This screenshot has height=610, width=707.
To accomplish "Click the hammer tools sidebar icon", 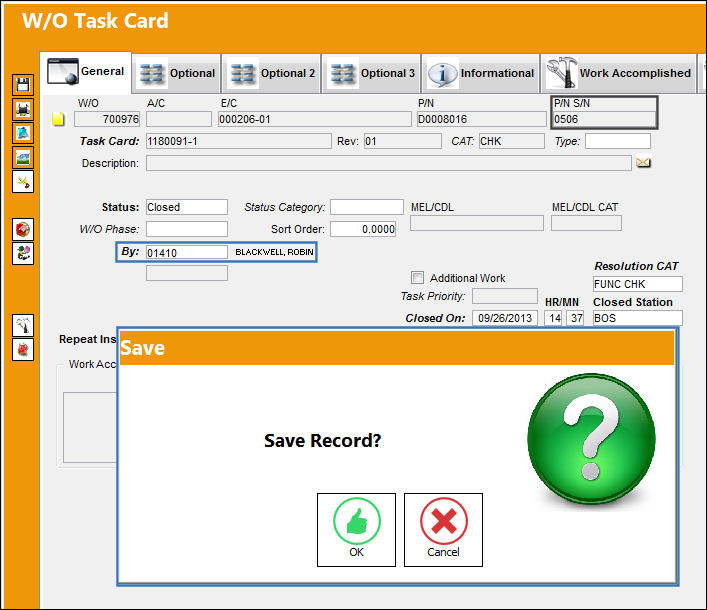I will [23, 326].
